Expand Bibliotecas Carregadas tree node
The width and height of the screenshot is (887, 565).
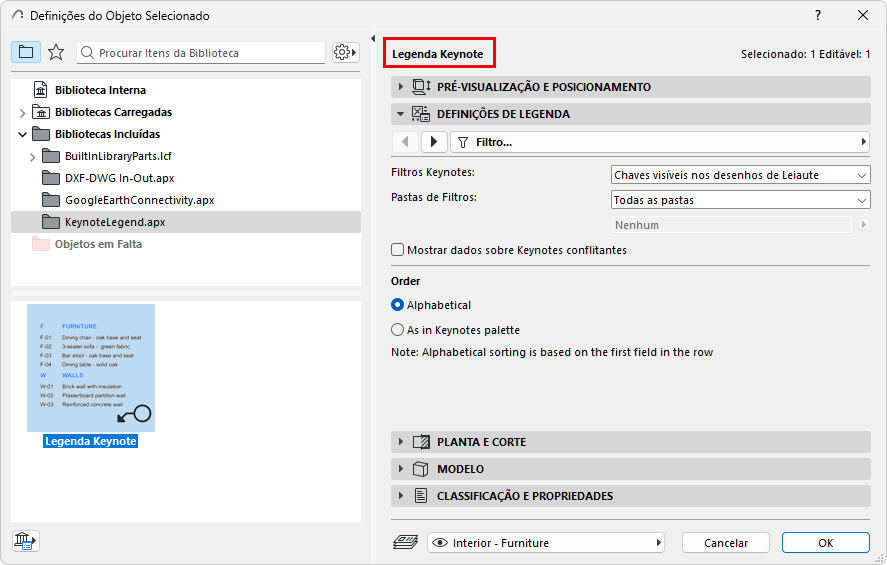22,112
